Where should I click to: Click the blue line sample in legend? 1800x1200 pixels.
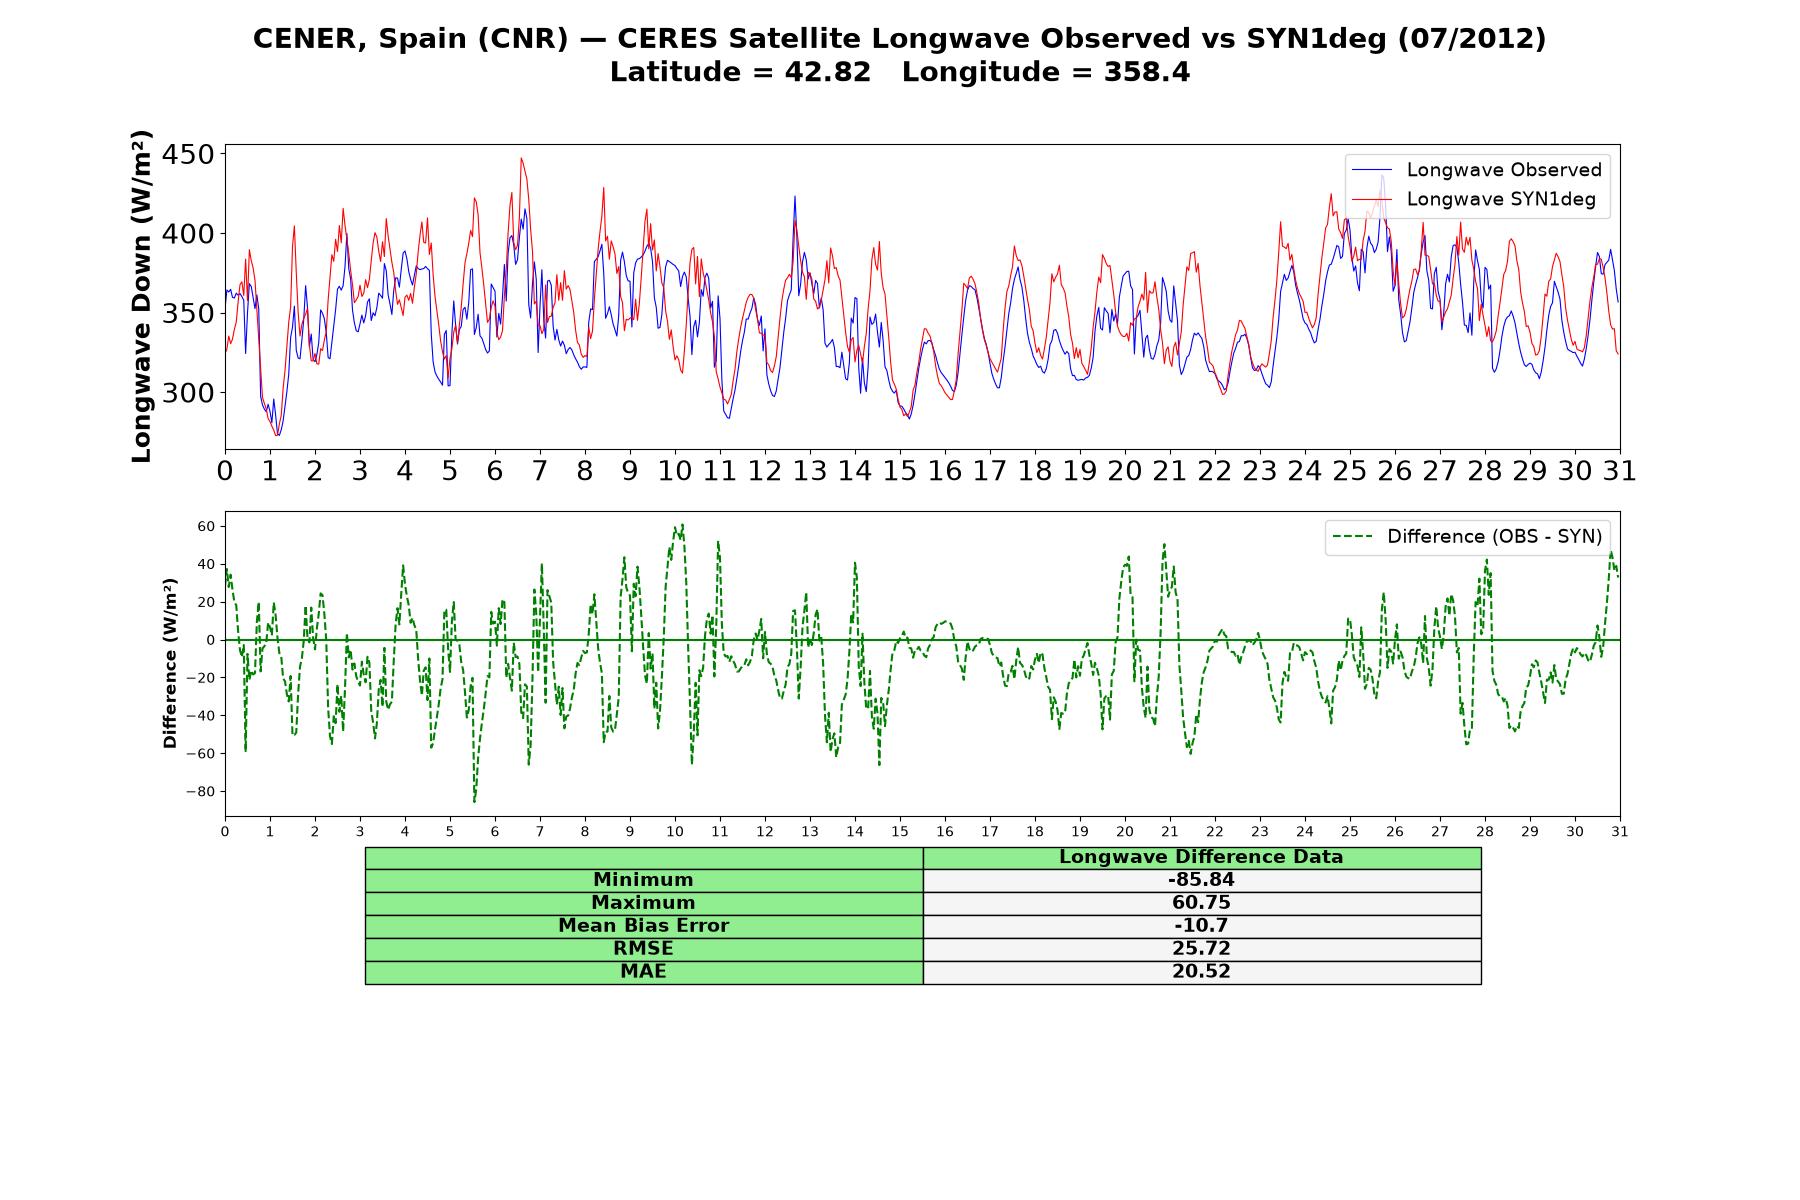coord(1371,170)
